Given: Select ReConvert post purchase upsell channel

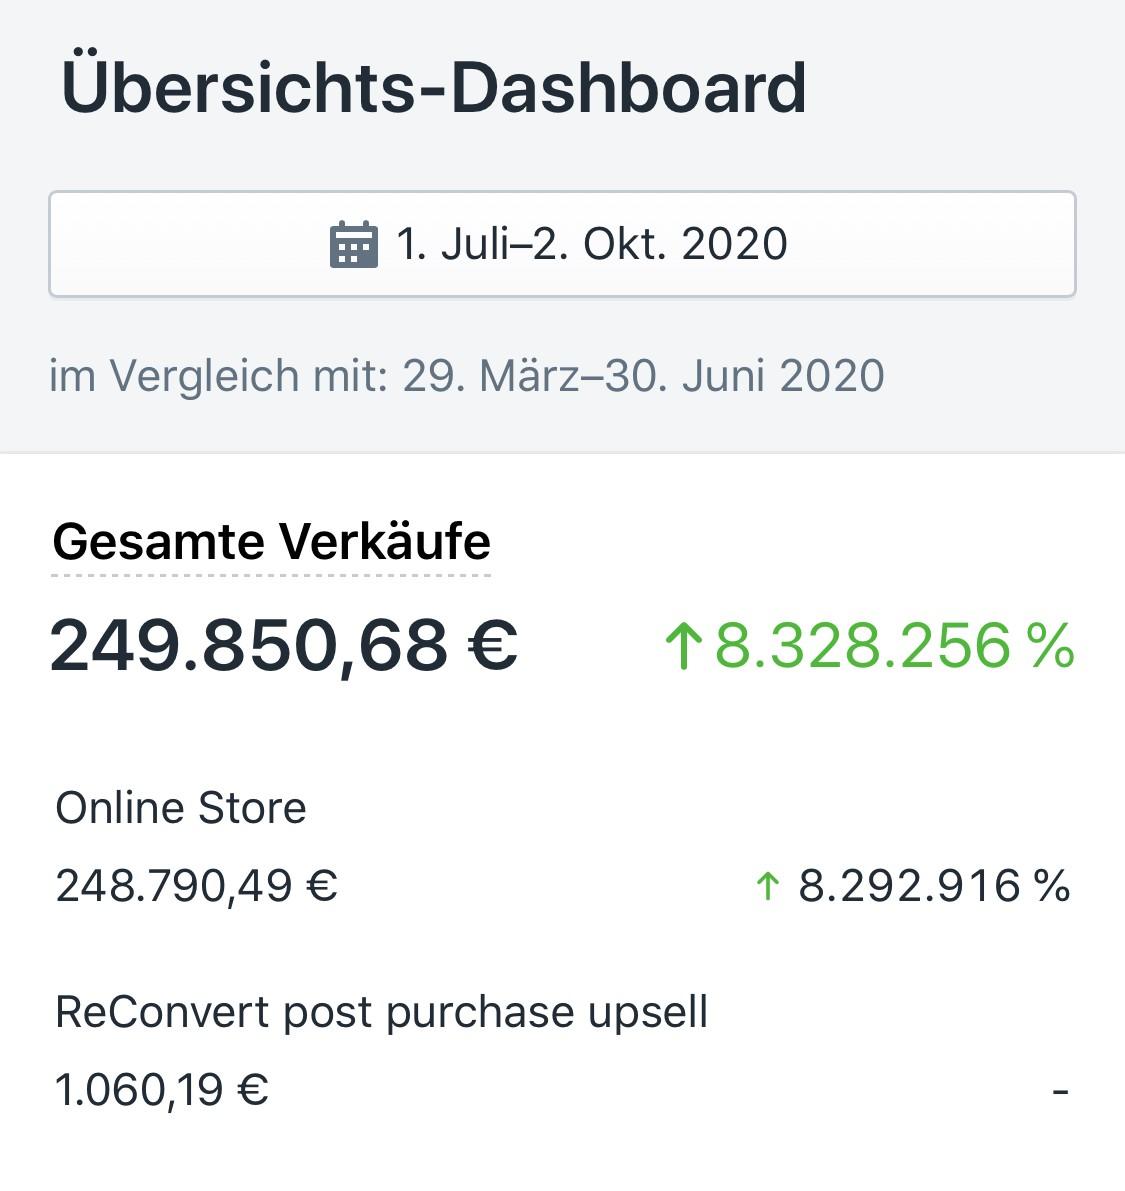Looking at the screenshot, I should (381, 1012).
